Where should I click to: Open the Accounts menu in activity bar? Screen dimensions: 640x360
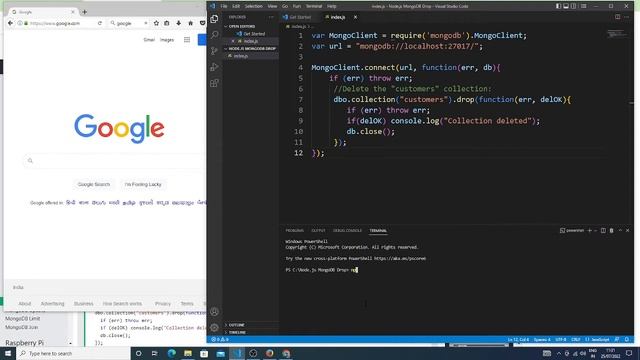pyautogui.click(x=214, y=311)
